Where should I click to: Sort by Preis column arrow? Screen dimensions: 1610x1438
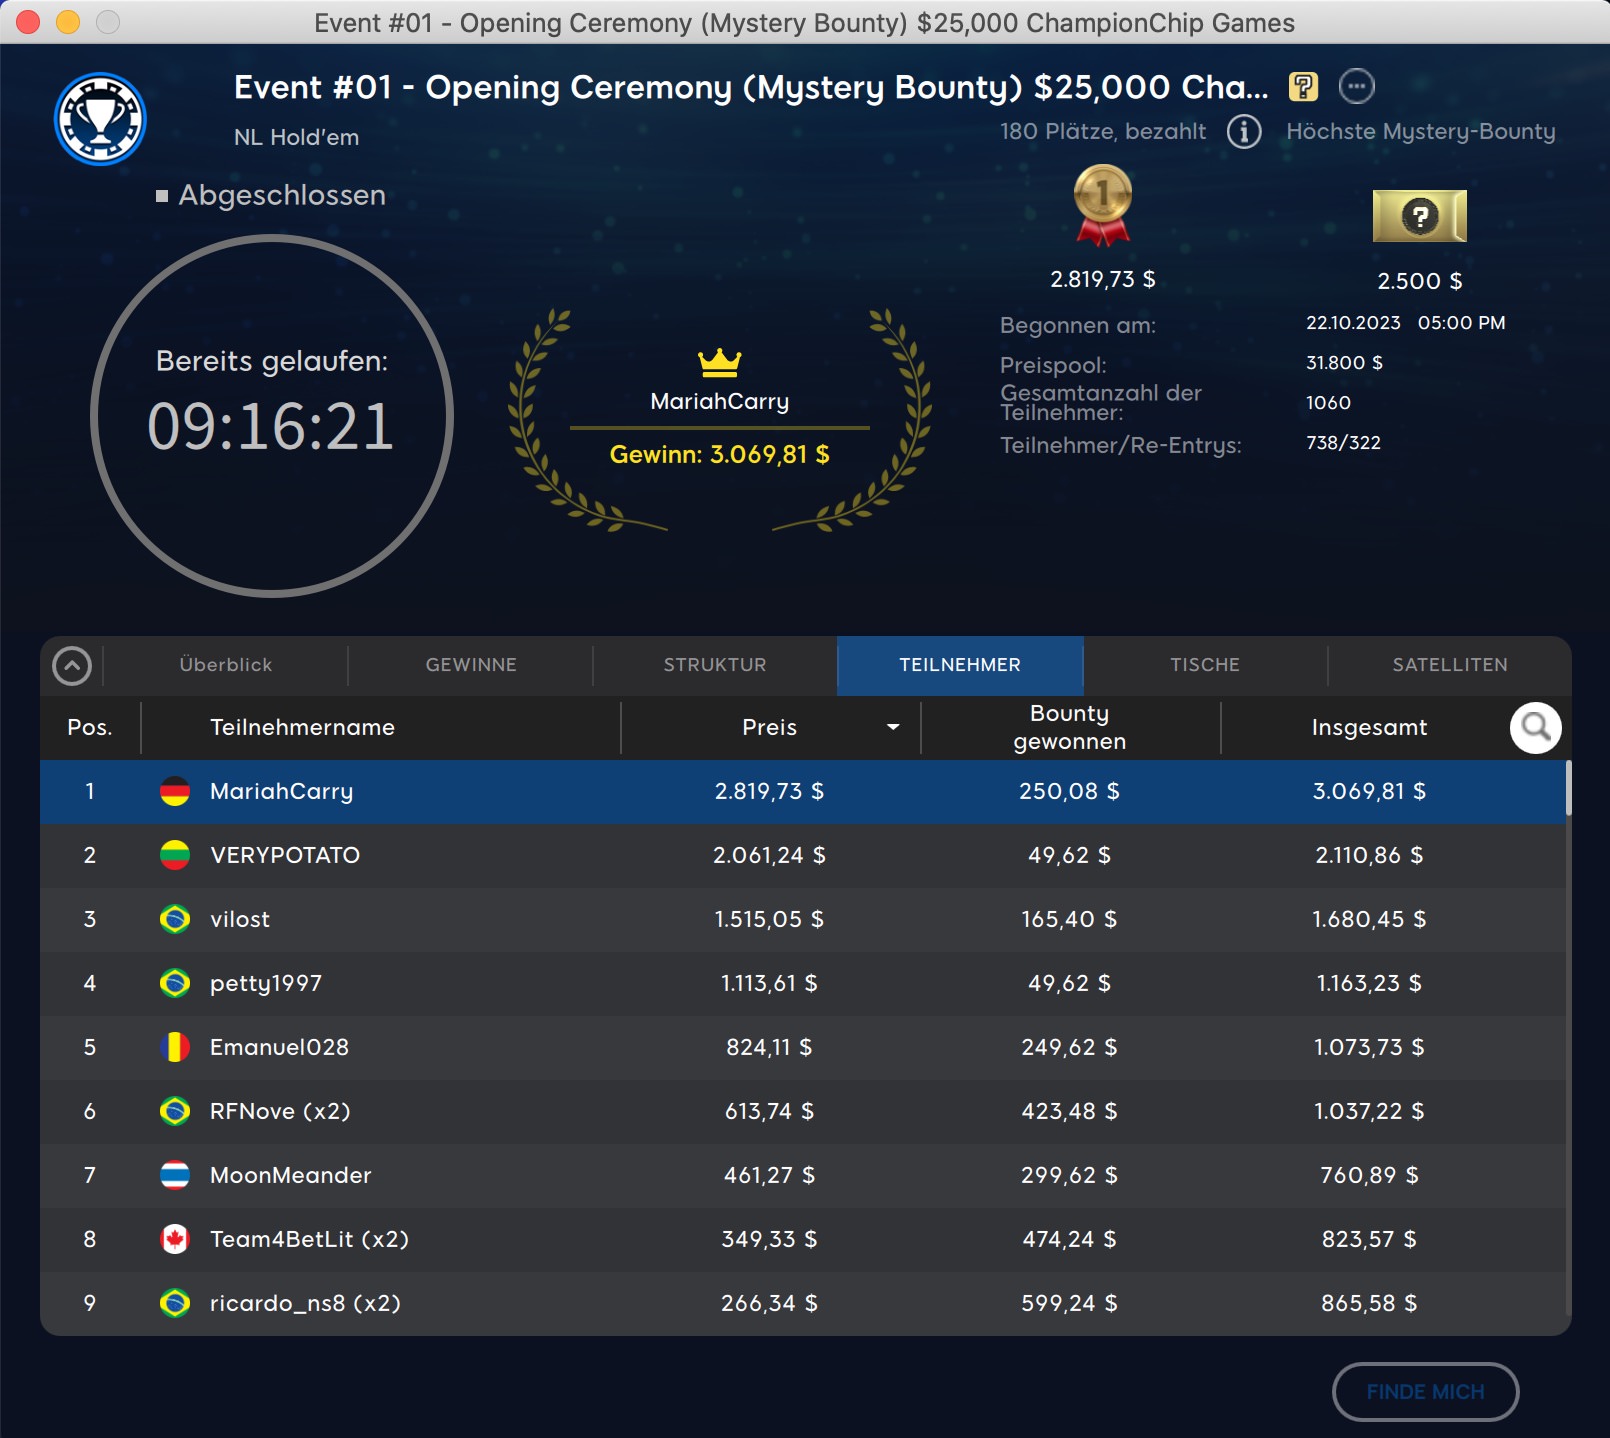(893, 728)
